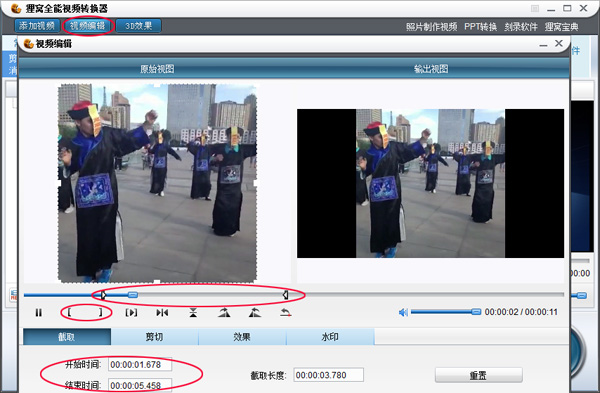The height and width of the screenshot is (393, 600).
Task: Pause the video playback
Action: point(39,313)
